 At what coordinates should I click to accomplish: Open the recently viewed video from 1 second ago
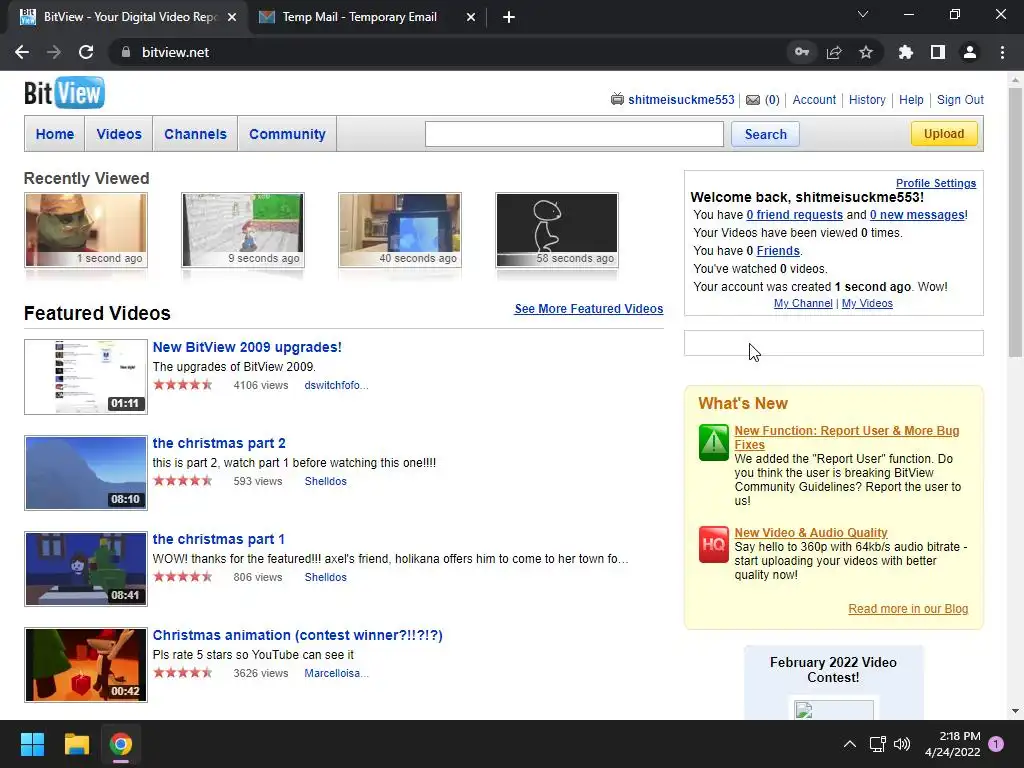[x=86, y=230]
